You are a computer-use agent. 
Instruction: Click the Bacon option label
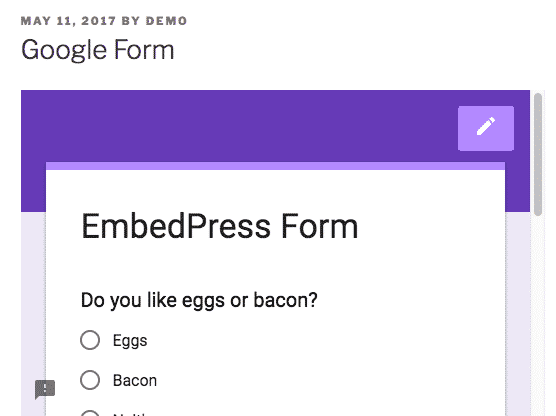pyautogui.click(x=135, y=381)
